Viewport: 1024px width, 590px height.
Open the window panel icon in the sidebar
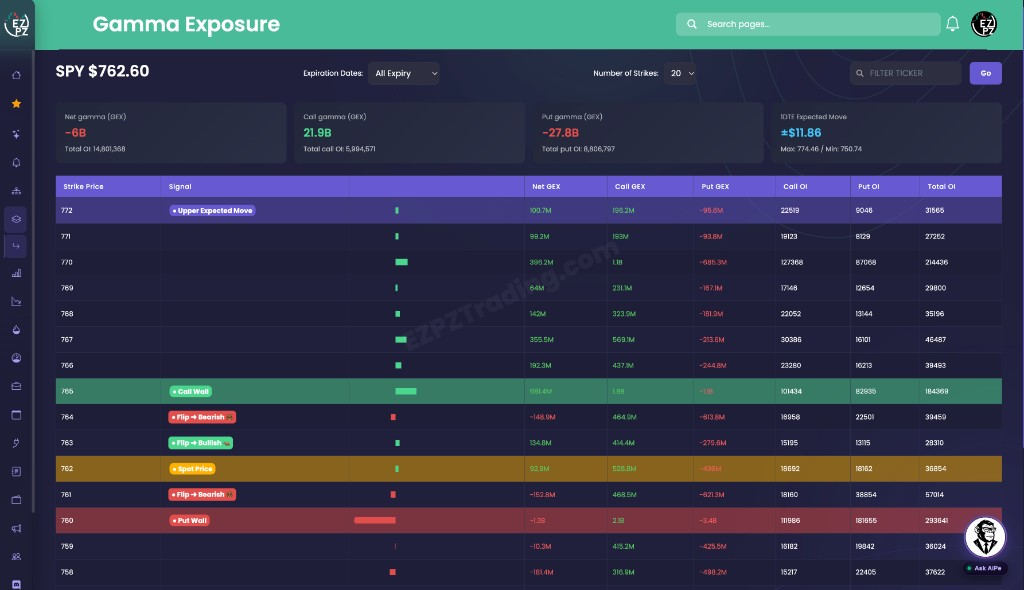coord(16,415)
